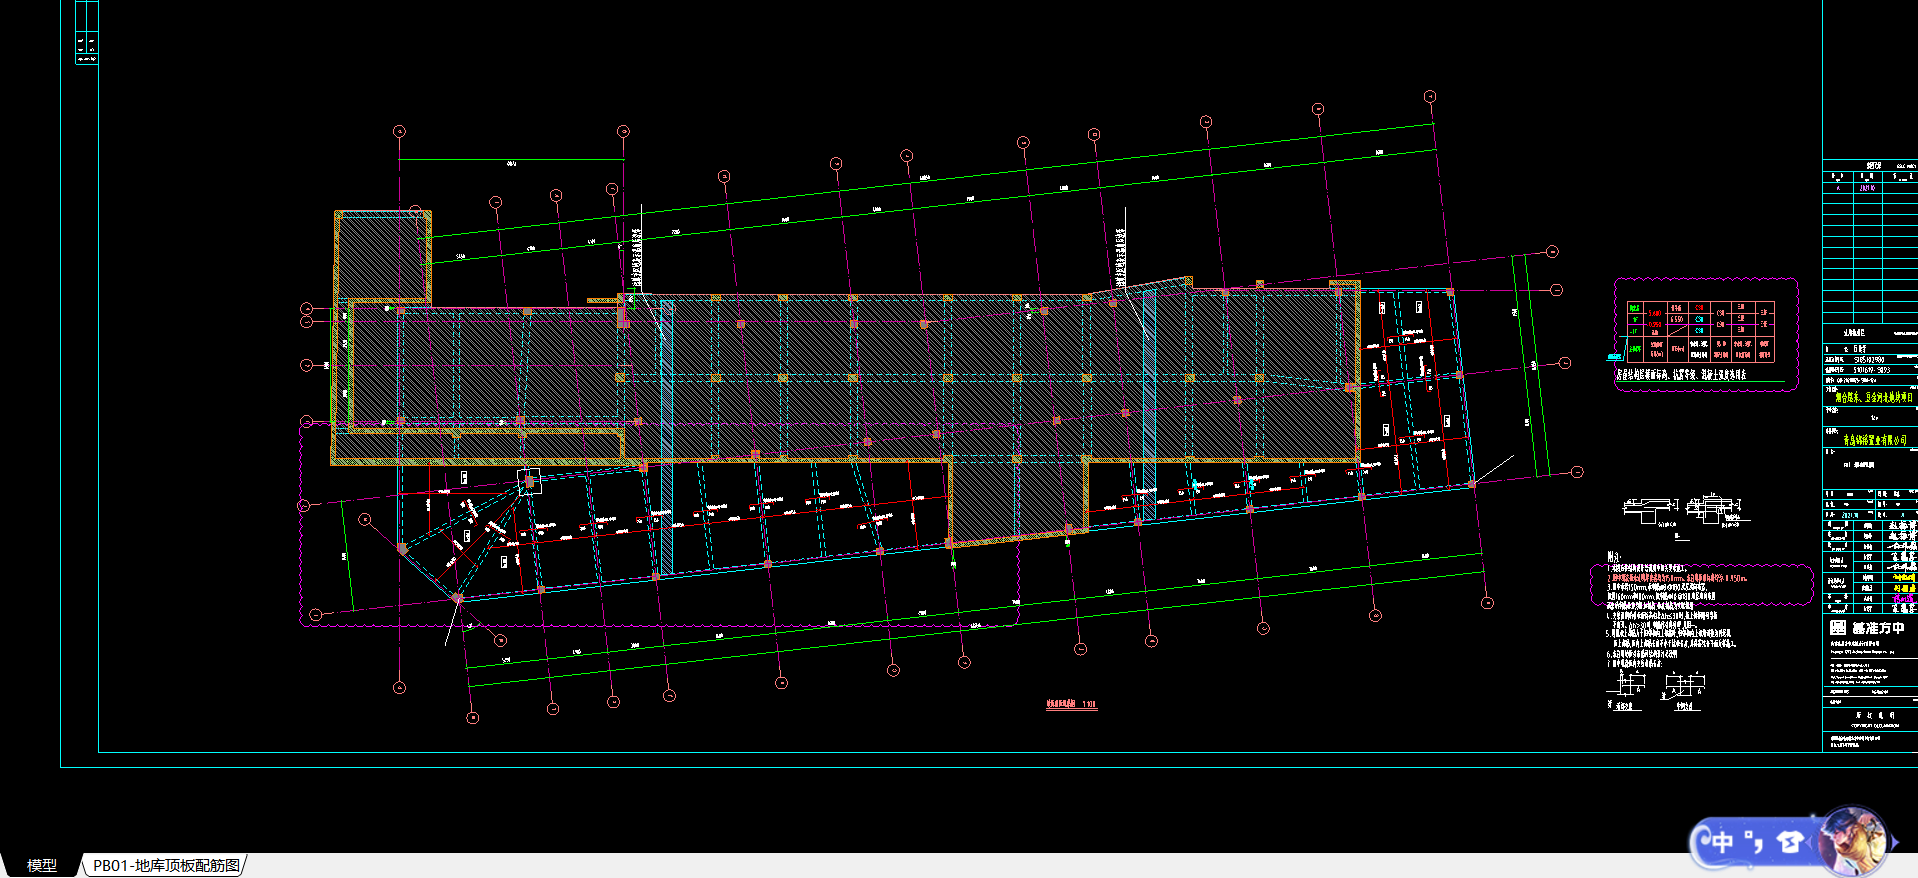Open the input method skin shirt icon
The height and width of the screenshot is (878, 1918).
(1789, 843)
